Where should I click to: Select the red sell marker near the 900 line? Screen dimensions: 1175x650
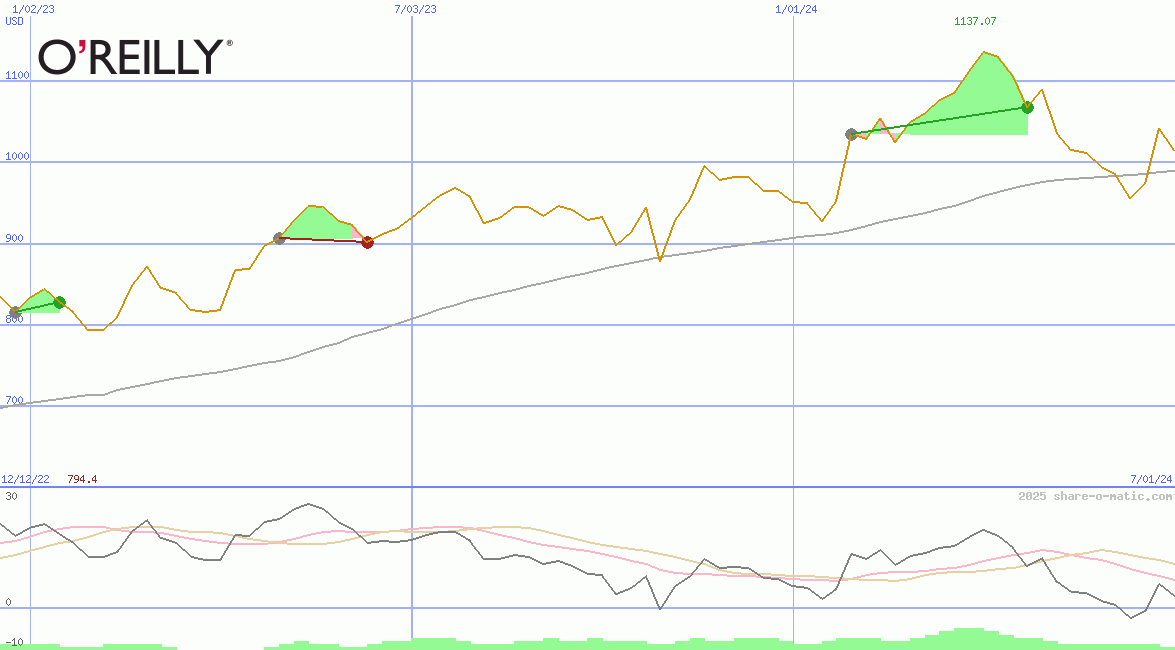(x=367, y=241)
